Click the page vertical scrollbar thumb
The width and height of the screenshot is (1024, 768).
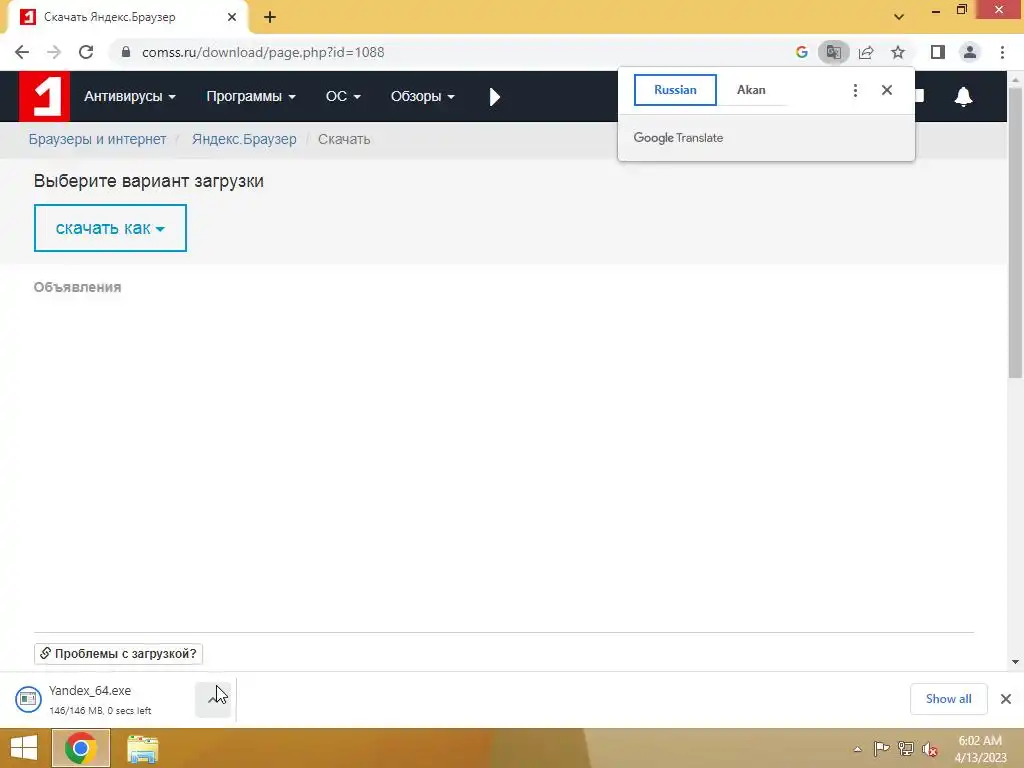coord(1015,232)
